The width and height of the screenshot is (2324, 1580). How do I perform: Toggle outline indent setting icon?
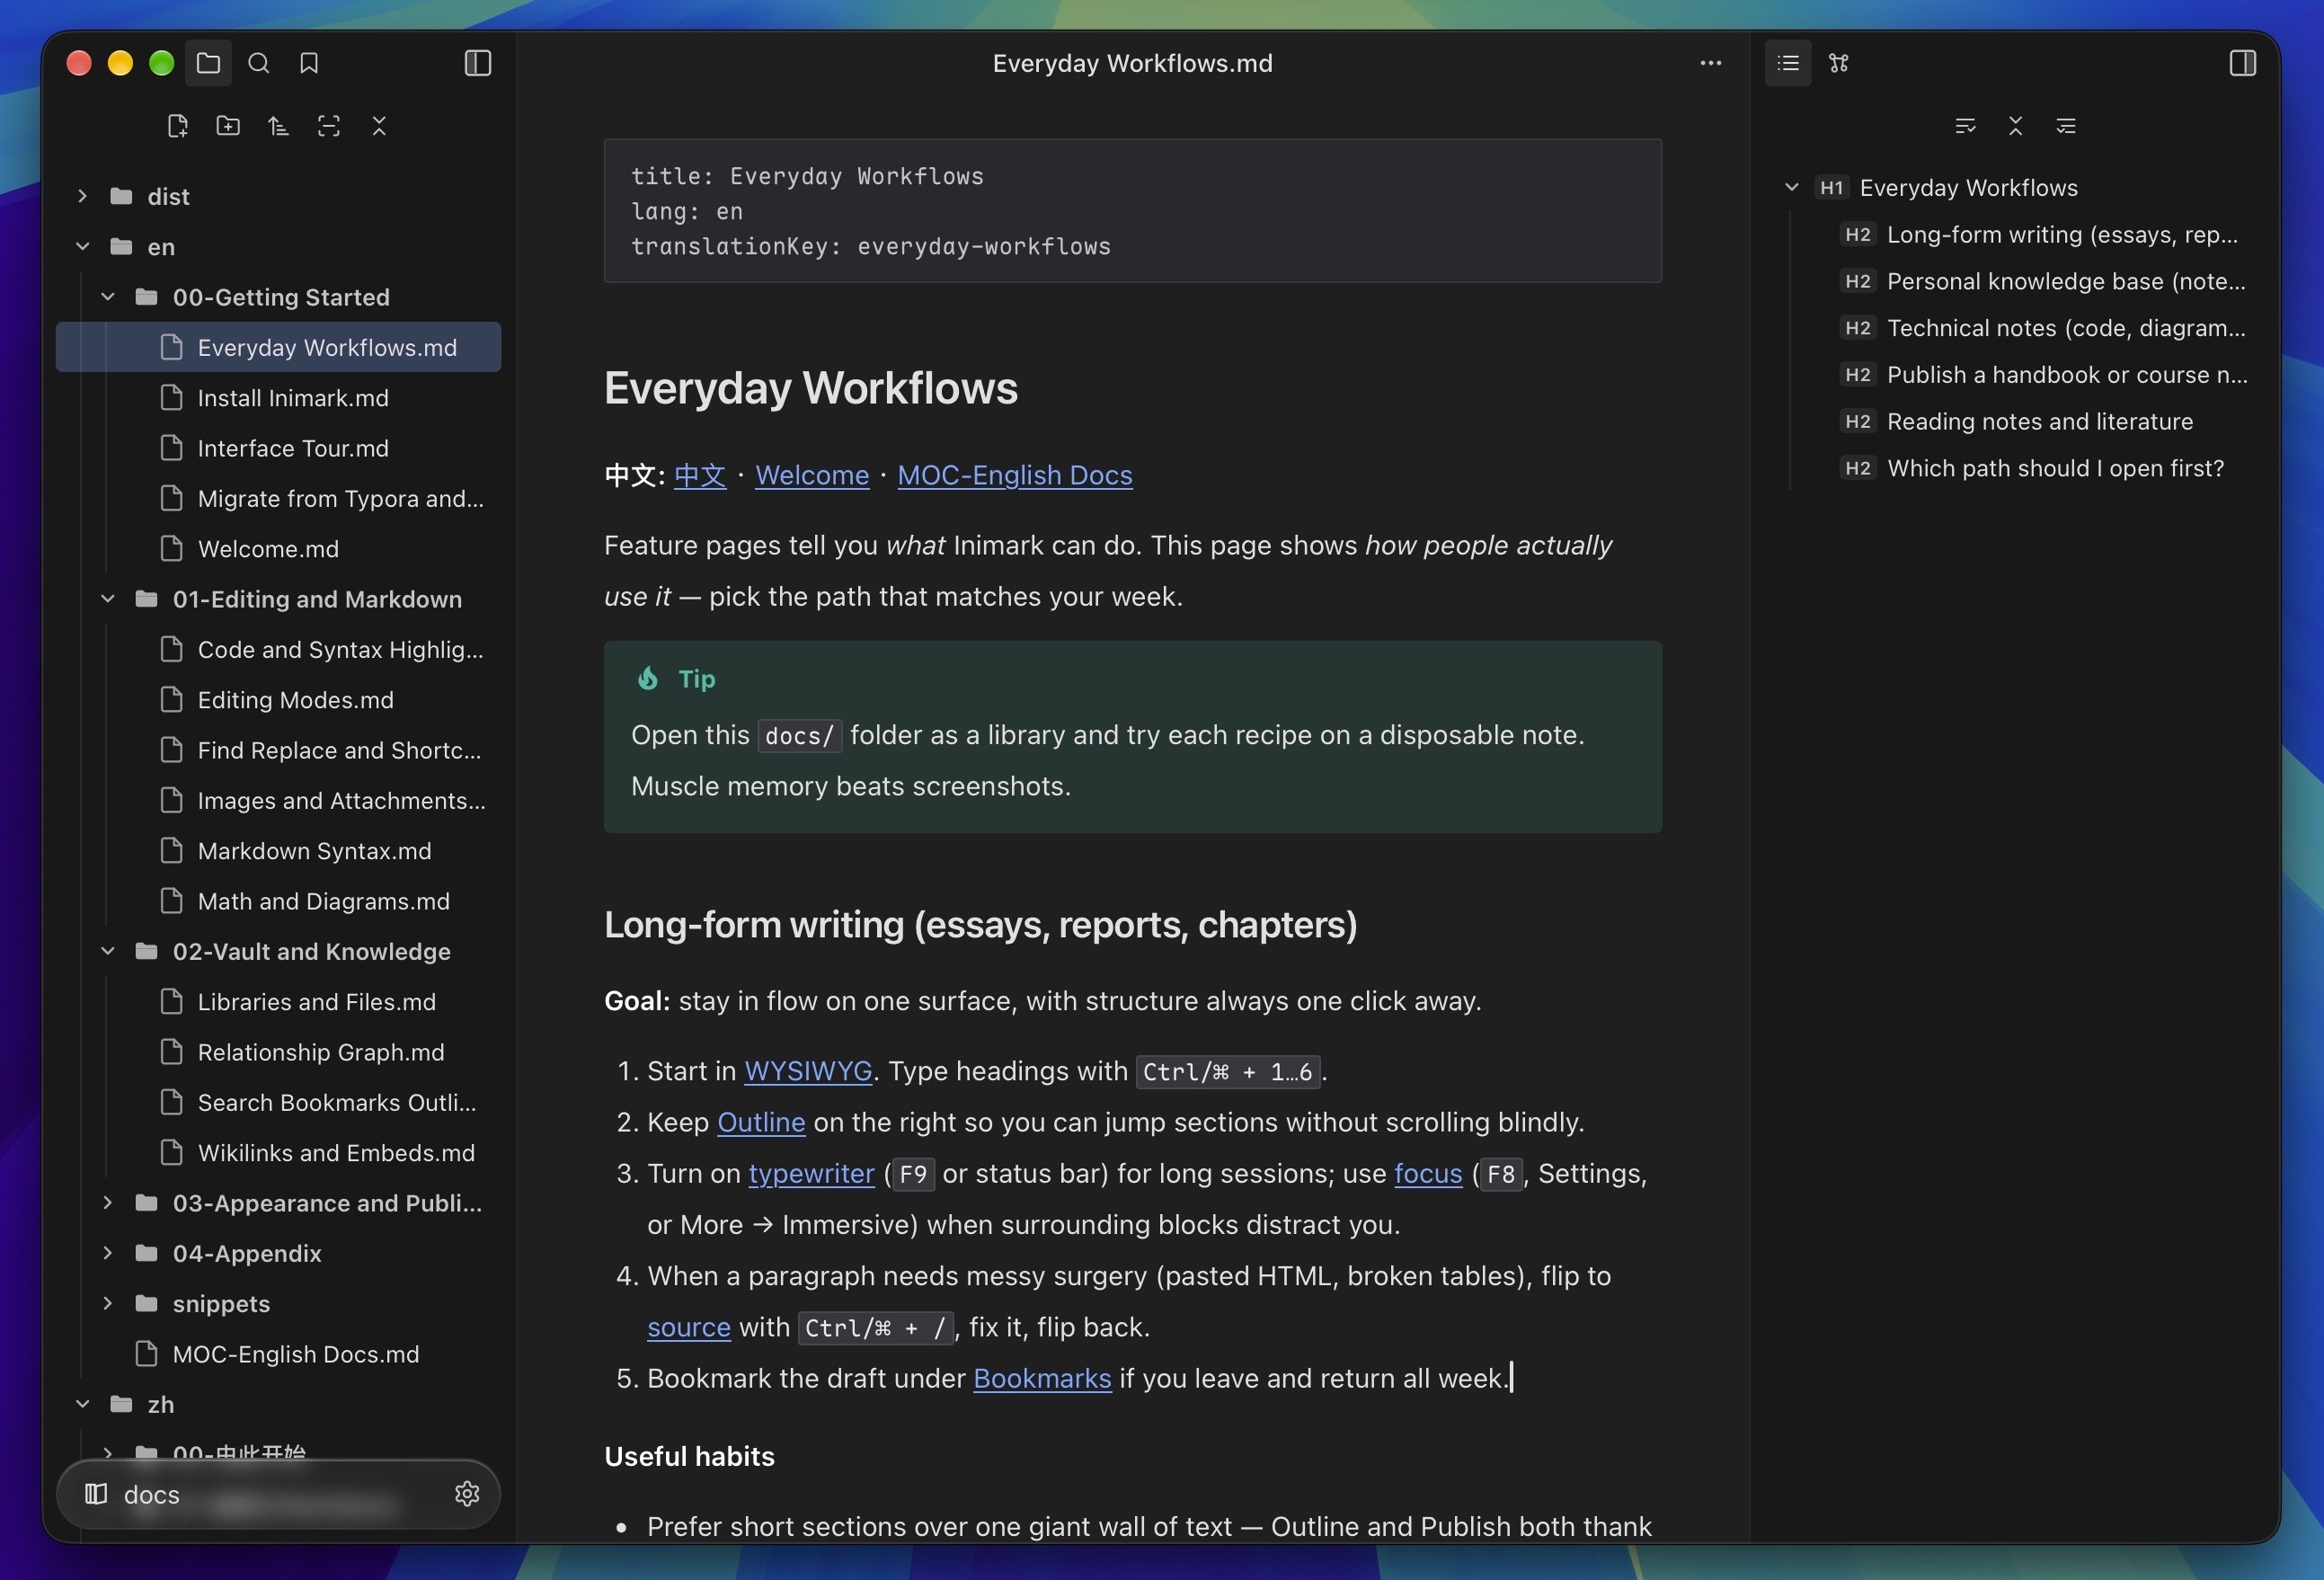coord(2066,126)
